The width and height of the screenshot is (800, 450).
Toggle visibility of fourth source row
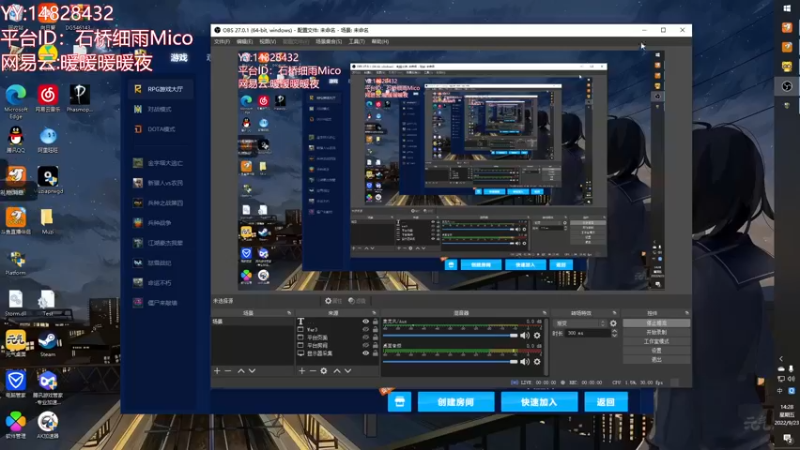point(365,345)
